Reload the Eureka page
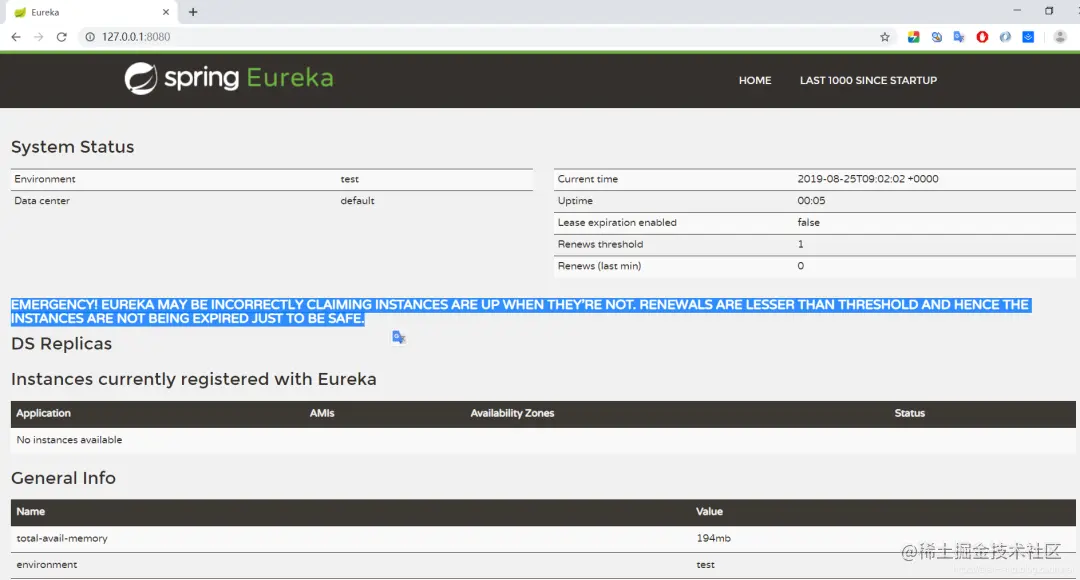1080x580 pixels. point(61,37)
